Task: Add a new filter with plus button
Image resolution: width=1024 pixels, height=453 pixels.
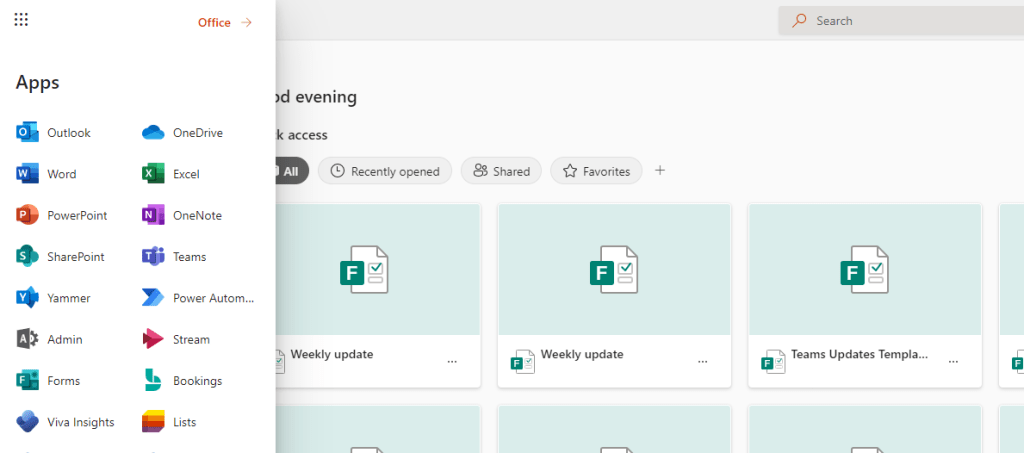Action: (x=660, y=171)
